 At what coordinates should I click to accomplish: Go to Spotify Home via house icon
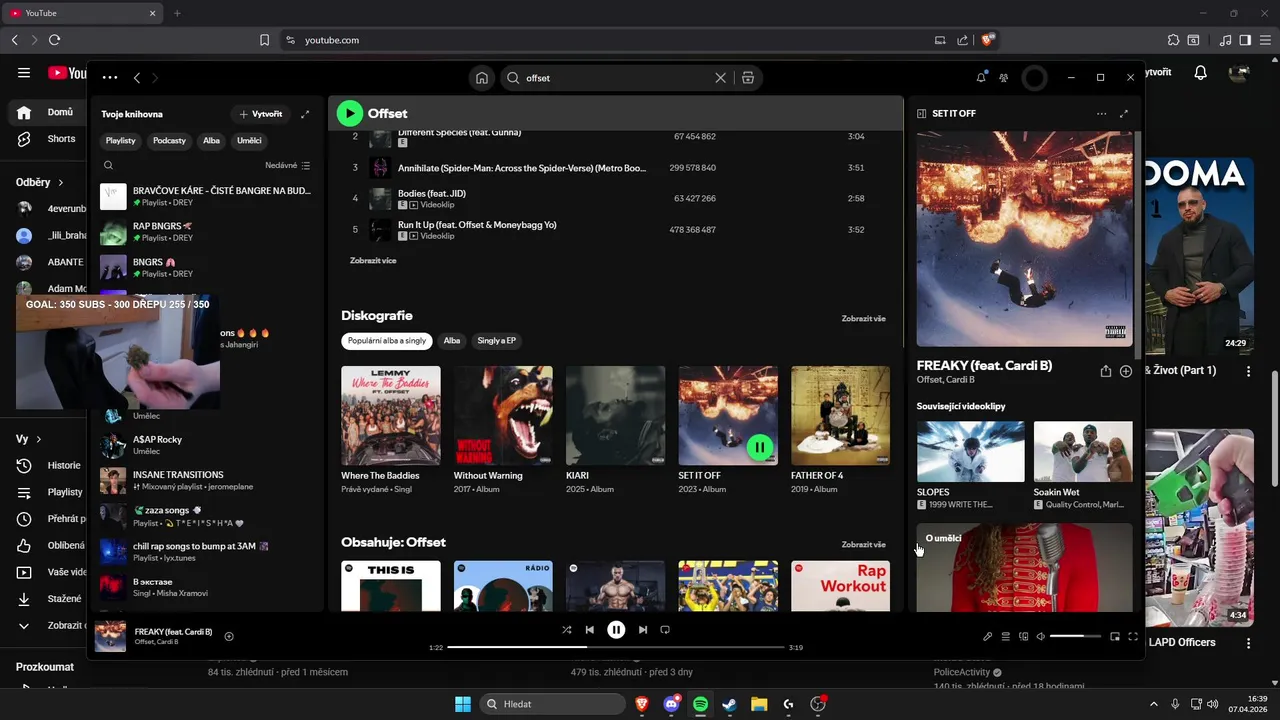(482, 78)
